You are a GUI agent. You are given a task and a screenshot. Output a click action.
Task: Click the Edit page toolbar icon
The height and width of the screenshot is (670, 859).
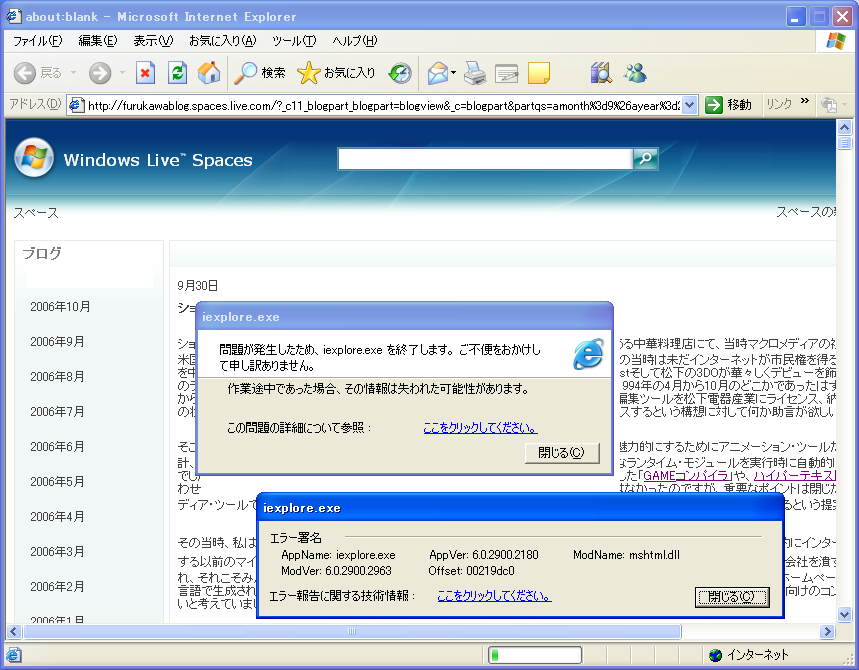[x=506, y=73]
